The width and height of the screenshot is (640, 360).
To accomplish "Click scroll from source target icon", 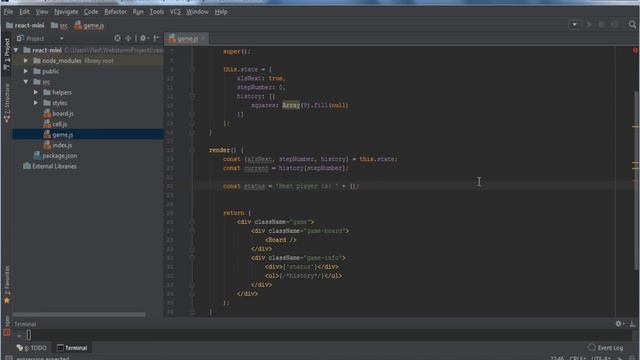I will tap(118, 38).
